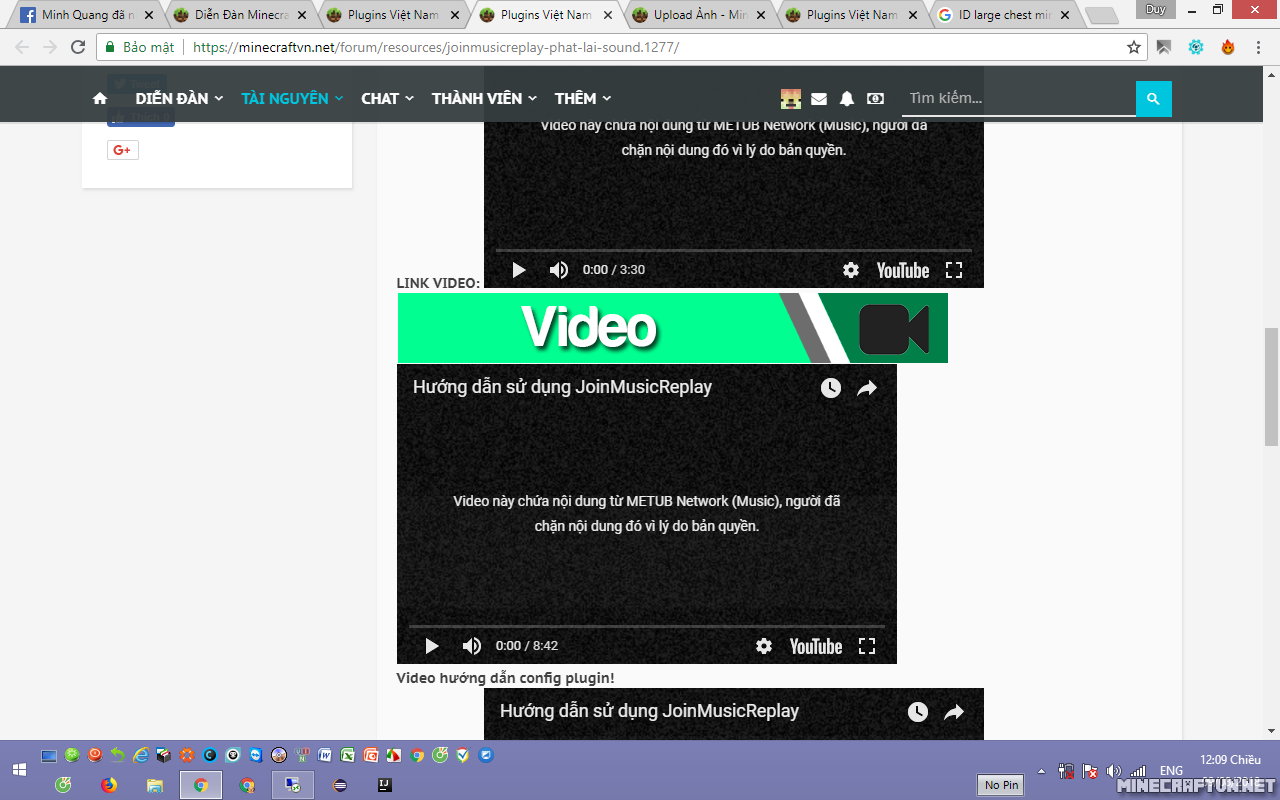Click the page vertical scrollbar thumb
Viewport: 1280px width, 800px height.
[x=1272, y=387]
